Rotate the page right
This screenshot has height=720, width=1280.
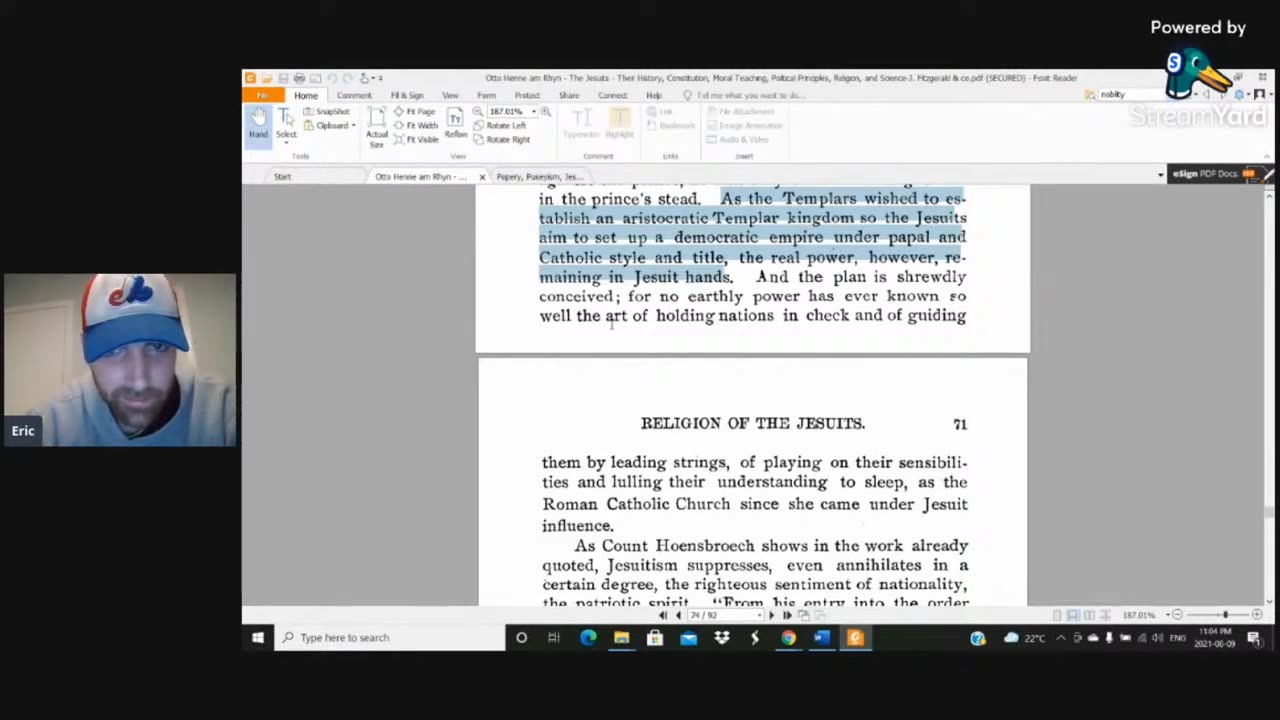[502, 139]
